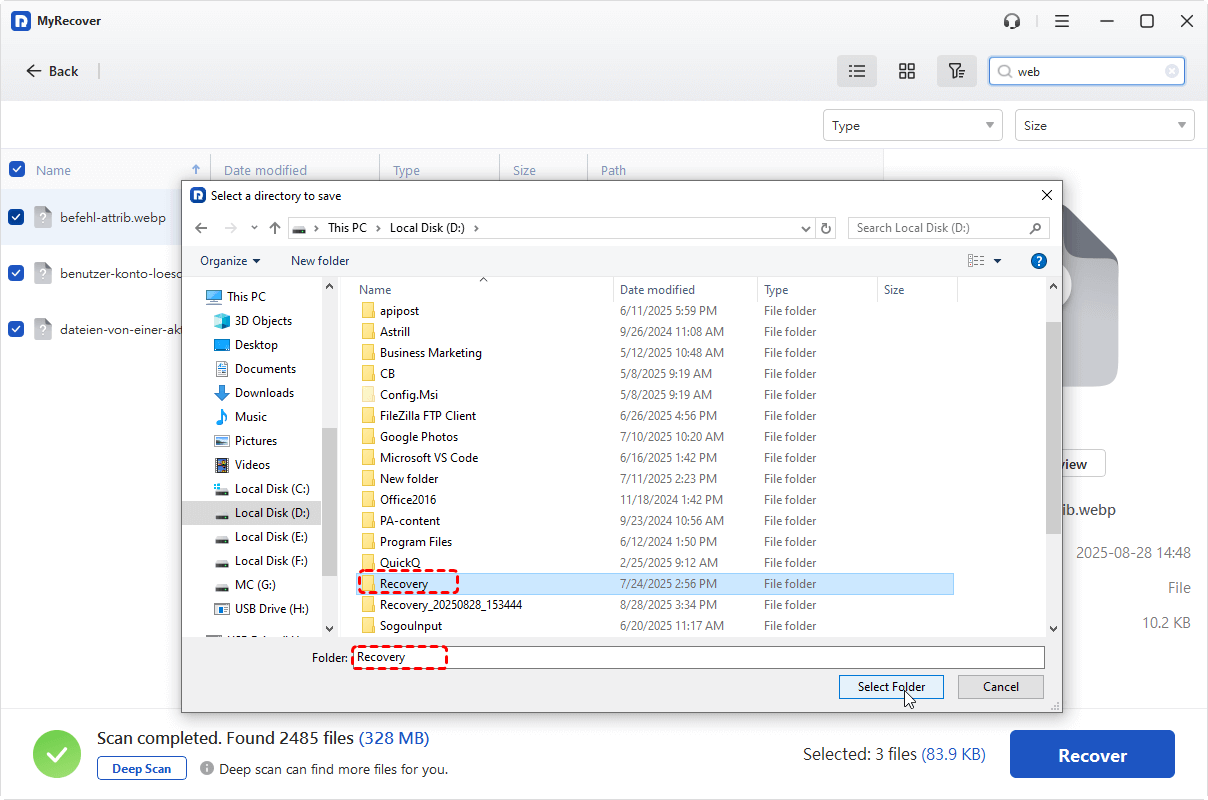This screenshot has height=800, width=1208.
Task: Click the dialog Back navigation arrow
Action: click(201, 228)
